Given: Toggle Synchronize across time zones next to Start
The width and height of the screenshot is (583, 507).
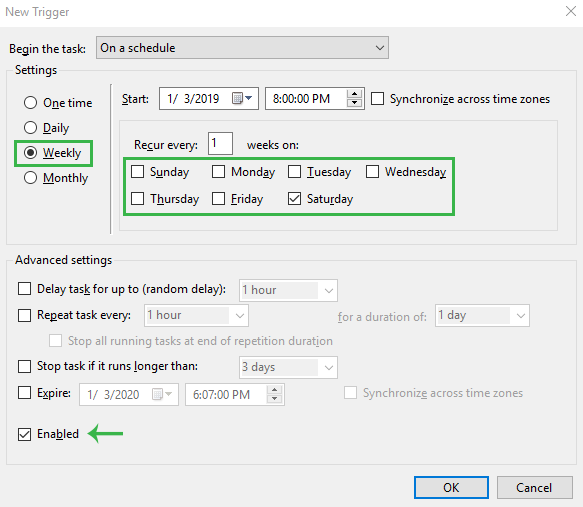Looking at the screenshot, I should (377, 99).
